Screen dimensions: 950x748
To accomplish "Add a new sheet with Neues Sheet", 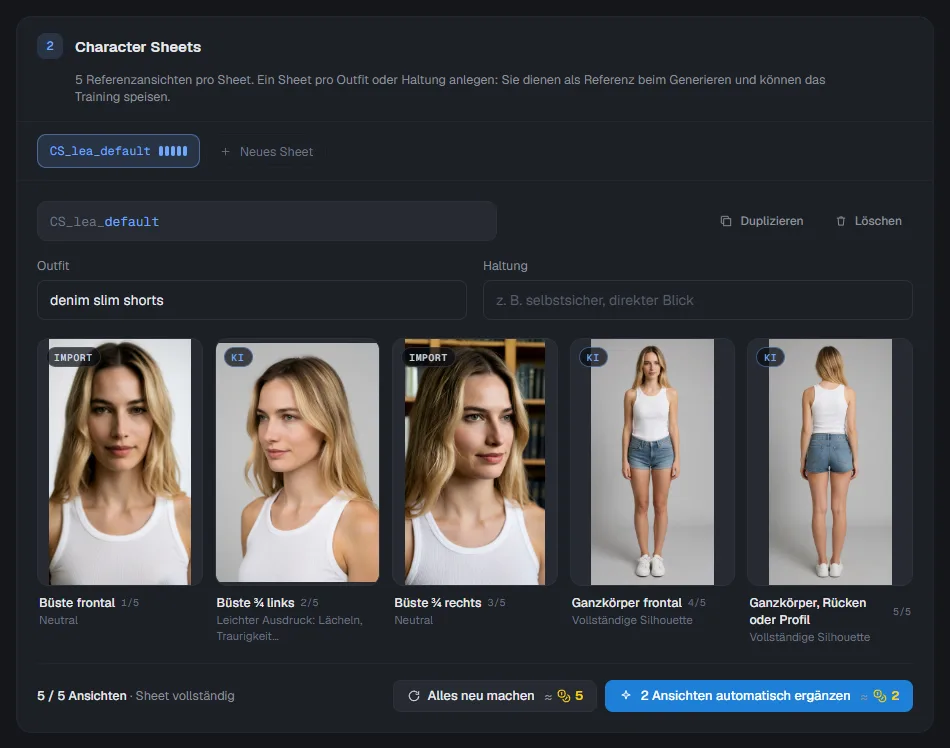I will click(x=267, y=151).
